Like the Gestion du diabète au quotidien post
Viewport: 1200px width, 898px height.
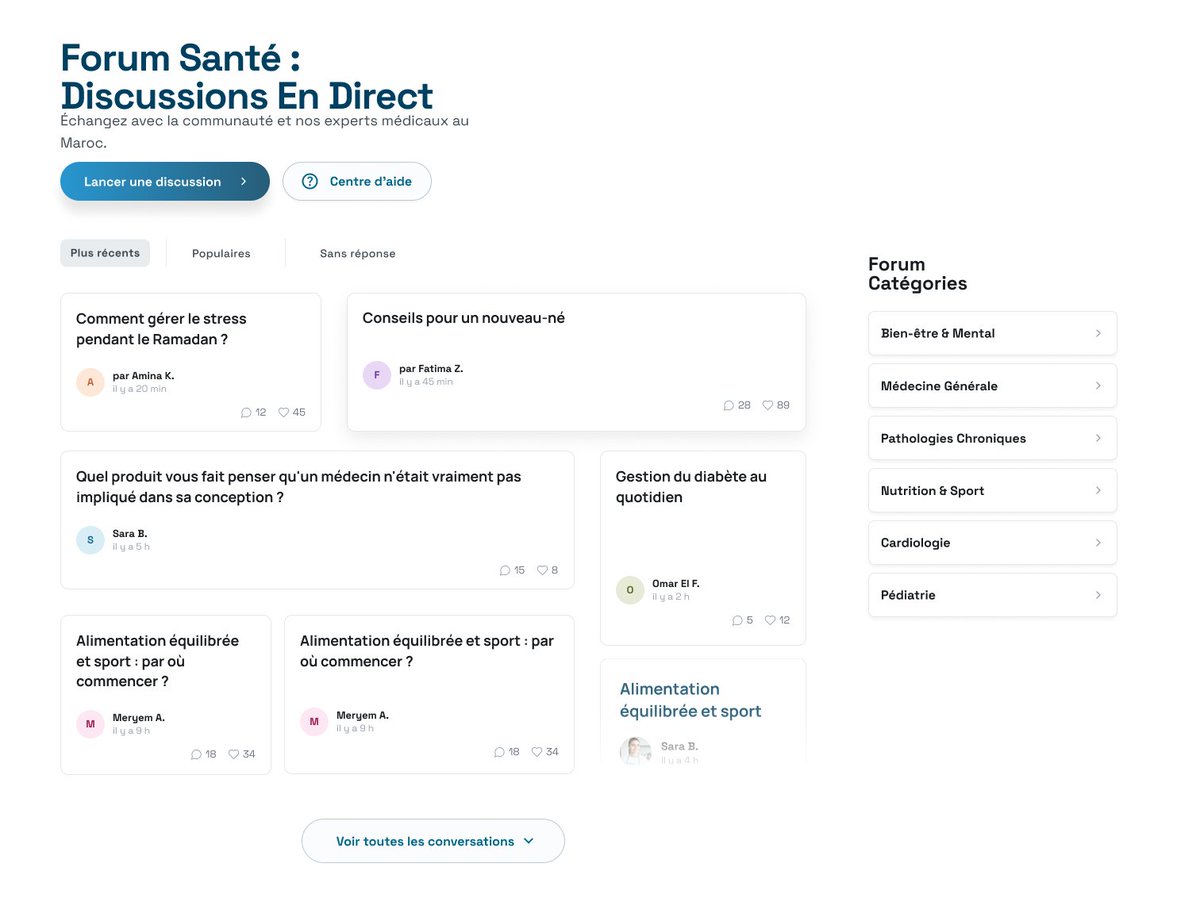tap(770, 620)
